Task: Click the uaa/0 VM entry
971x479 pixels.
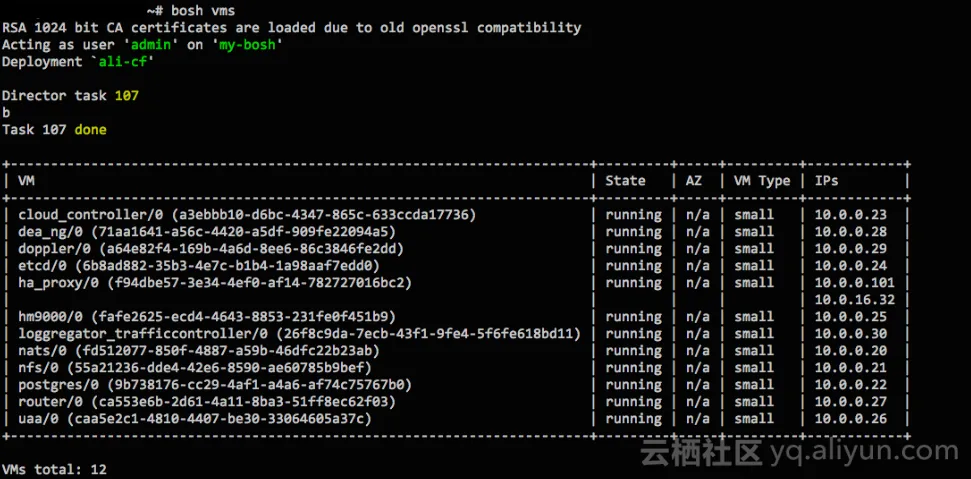Action: (194, 419)
